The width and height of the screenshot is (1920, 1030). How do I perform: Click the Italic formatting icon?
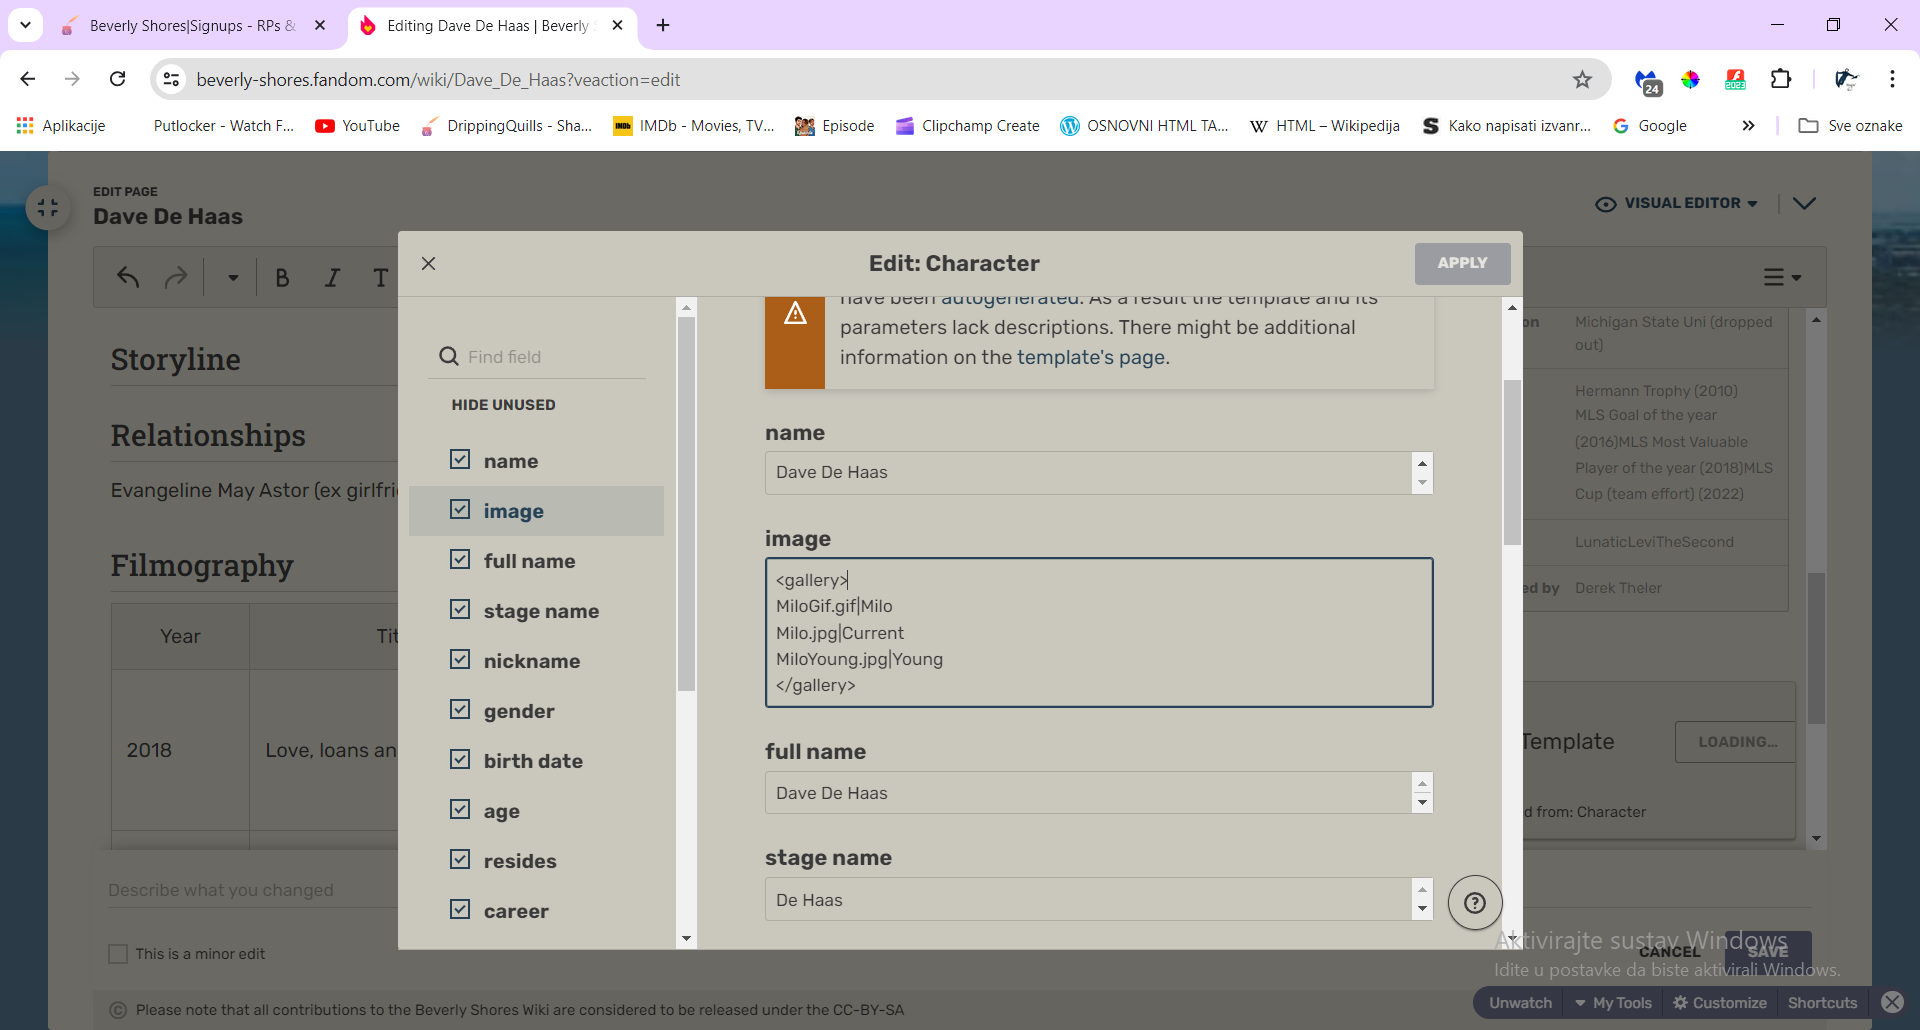pyautogui.click(x=332, y=278)
